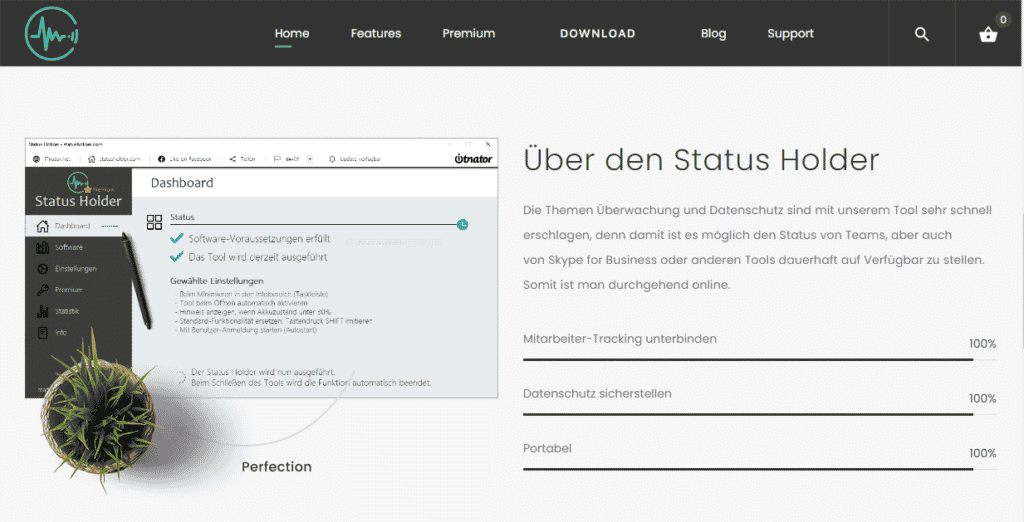The image size is (1024, 522).
Task: Open the de-DE language dropdown arrow
Action: [x=310, y=159]
